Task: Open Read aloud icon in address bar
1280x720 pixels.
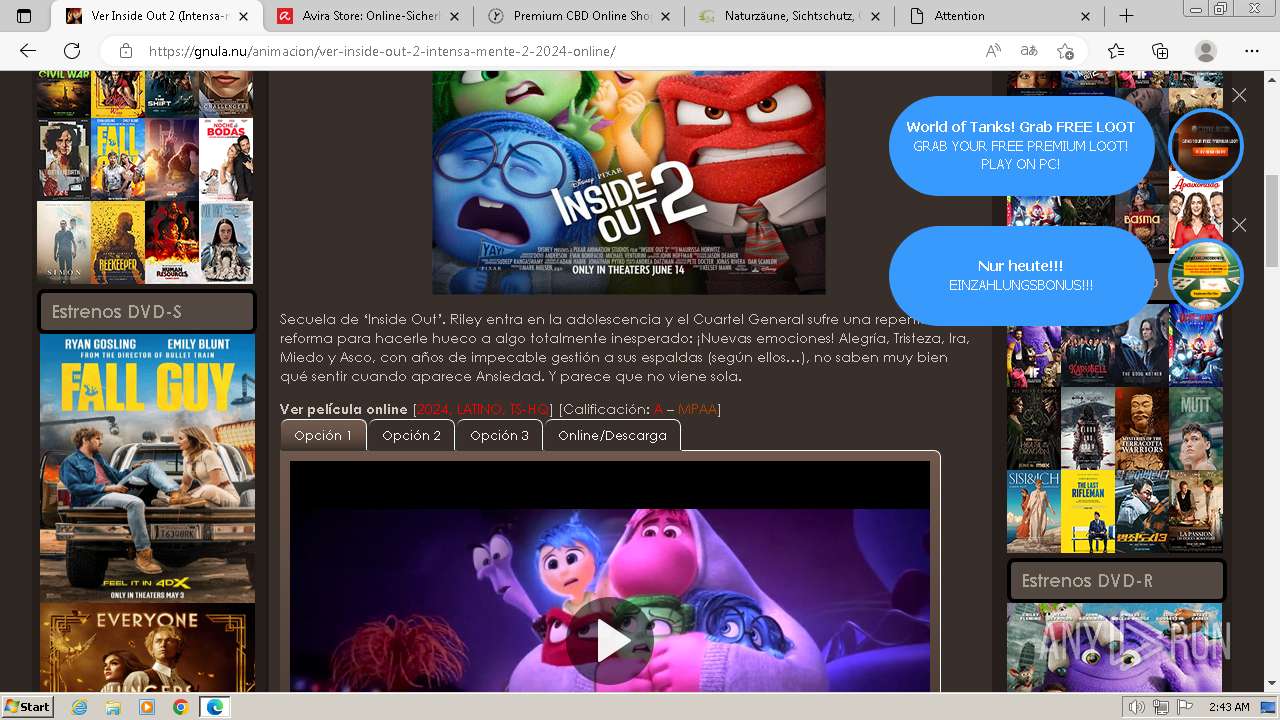Action: click(x=993, y=51)
